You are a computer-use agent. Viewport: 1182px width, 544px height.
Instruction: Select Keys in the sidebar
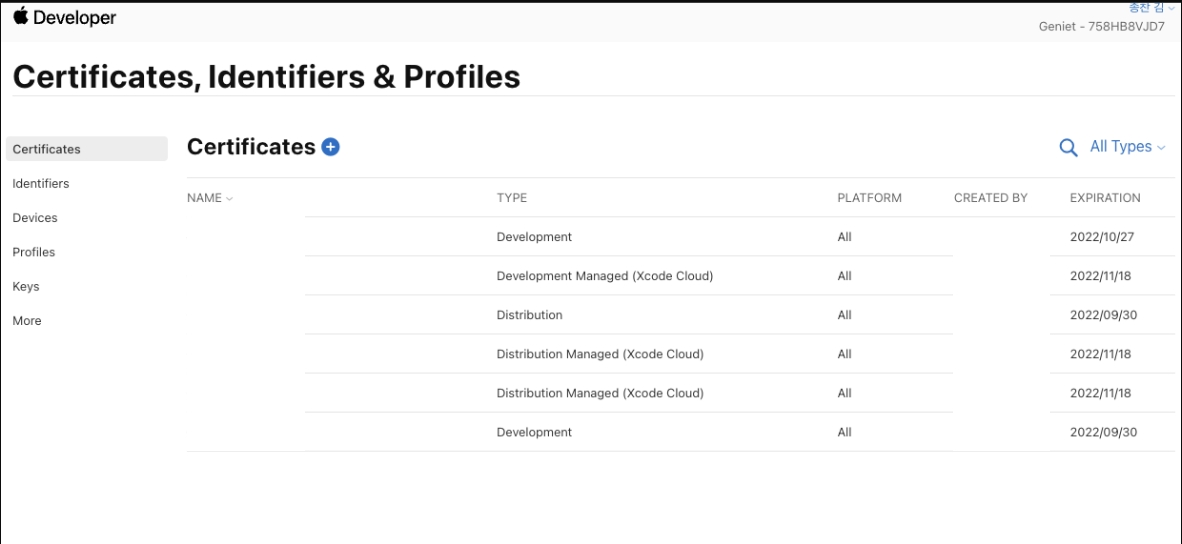[26, 287]
